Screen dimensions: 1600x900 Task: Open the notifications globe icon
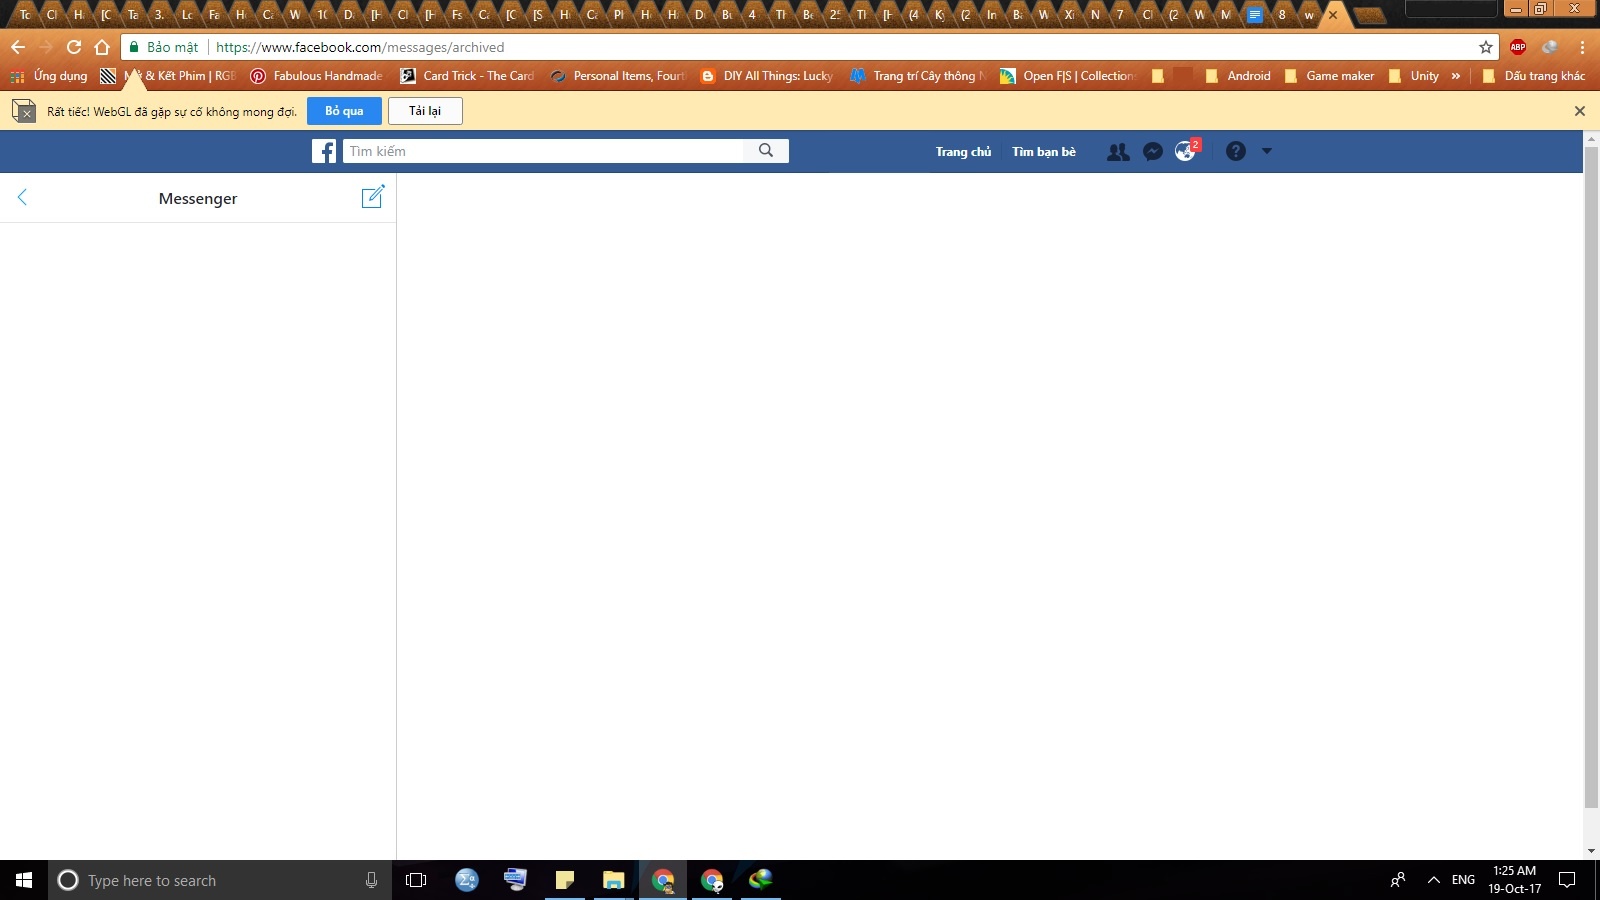click(1185, 152)
